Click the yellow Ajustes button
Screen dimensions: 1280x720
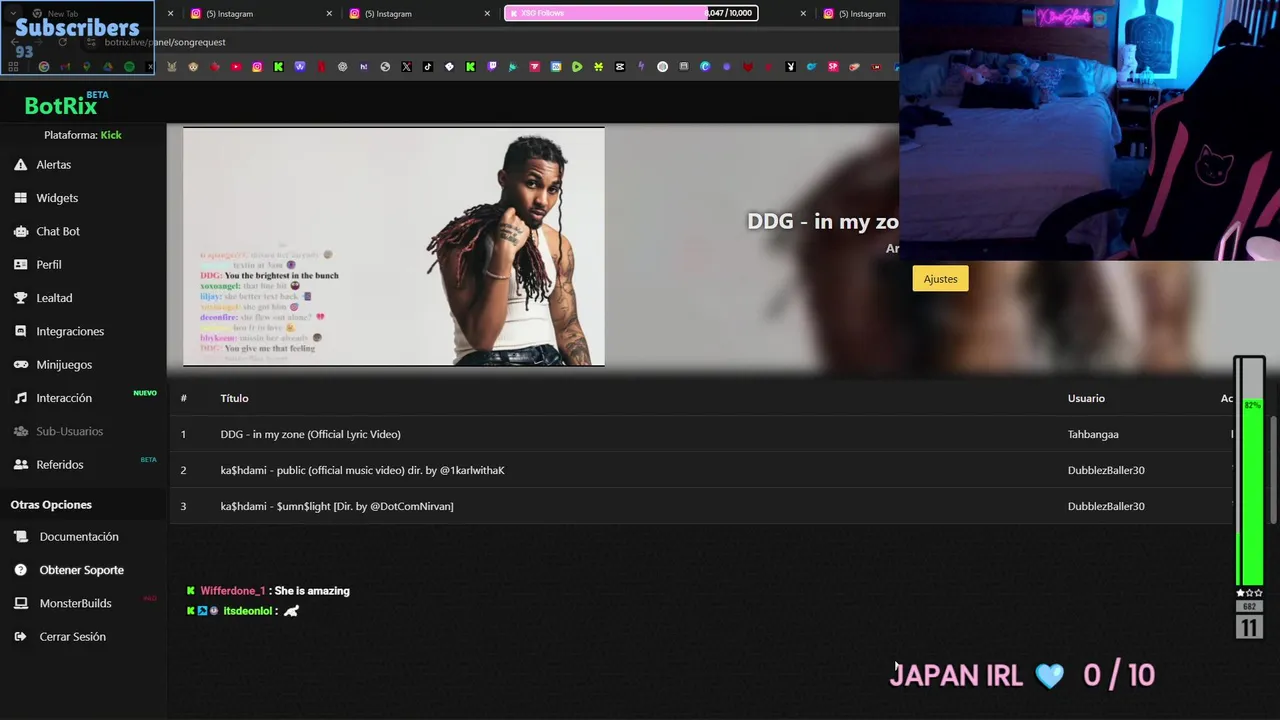pos(940,279)
